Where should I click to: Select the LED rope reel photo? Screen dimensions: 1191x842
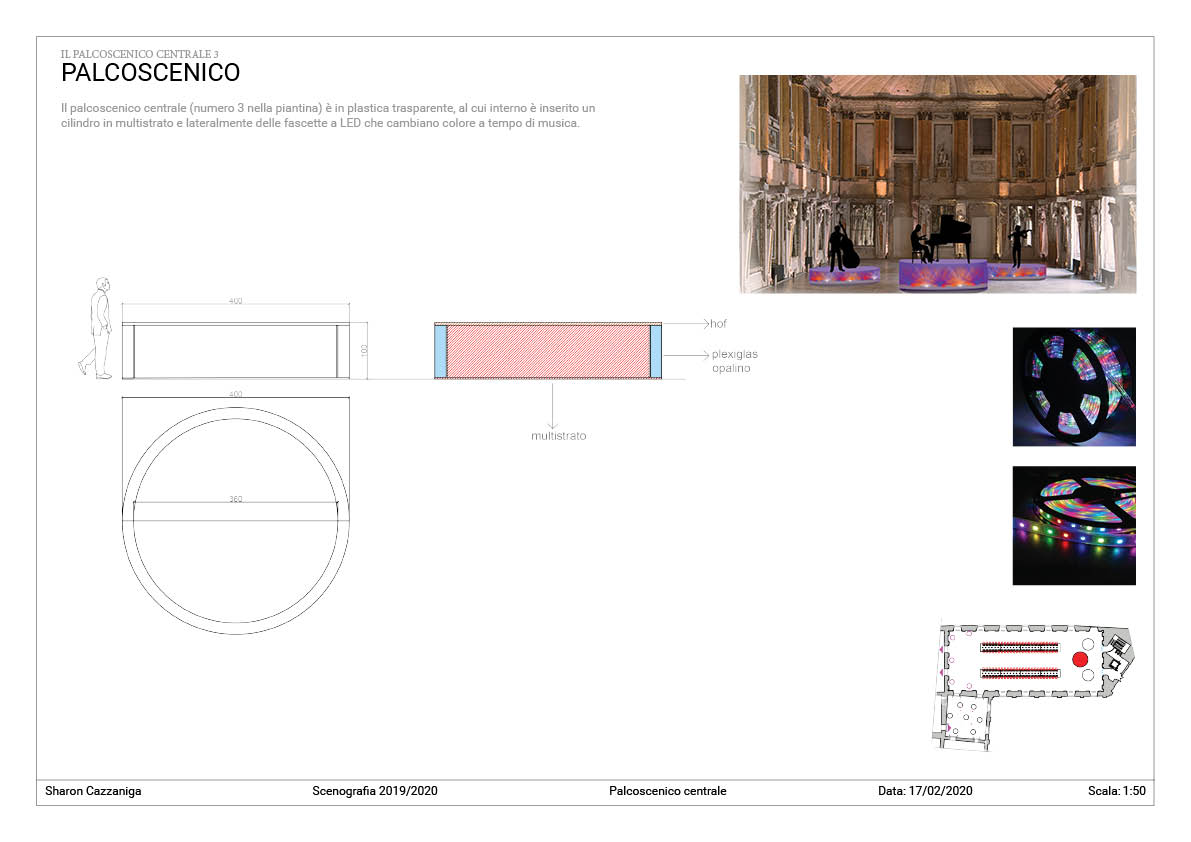(1073, 386)
